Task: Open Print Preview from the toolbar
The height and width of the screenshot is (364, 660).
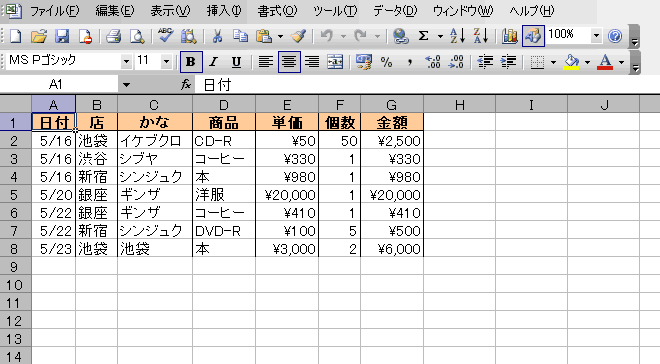Action: point(137,36)
